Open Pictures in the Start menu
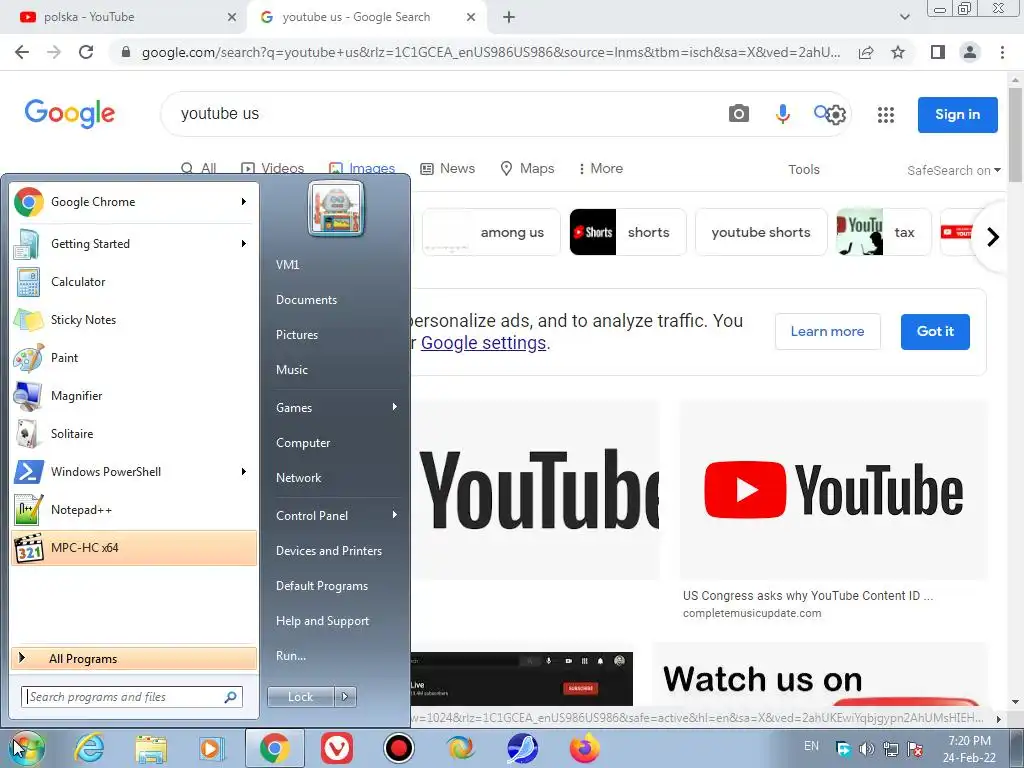This screenshot has width=1024, height=768. click(x=296, y=334)
